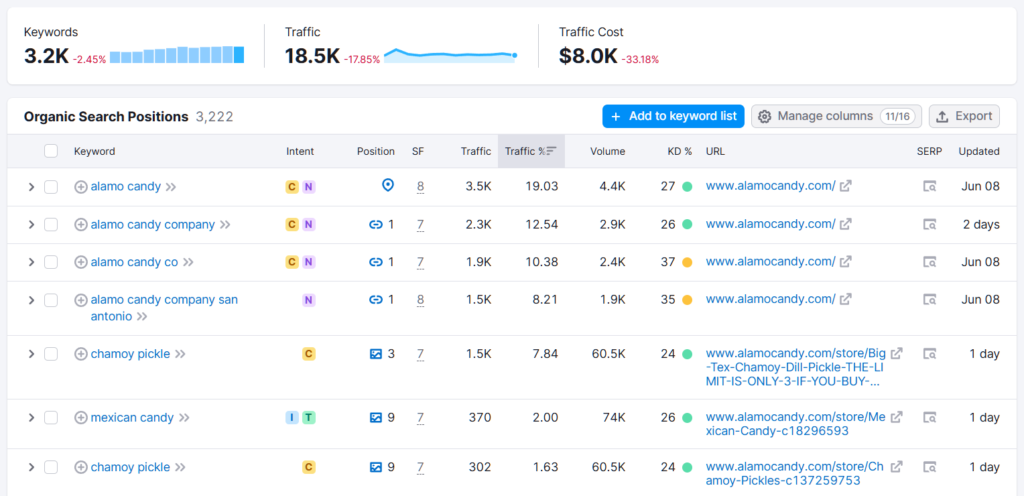The height and width of the screenshot is (496, 1024).
Task: Expand chamoy pickle row with 1.63 traffic %
Action: 31,467
